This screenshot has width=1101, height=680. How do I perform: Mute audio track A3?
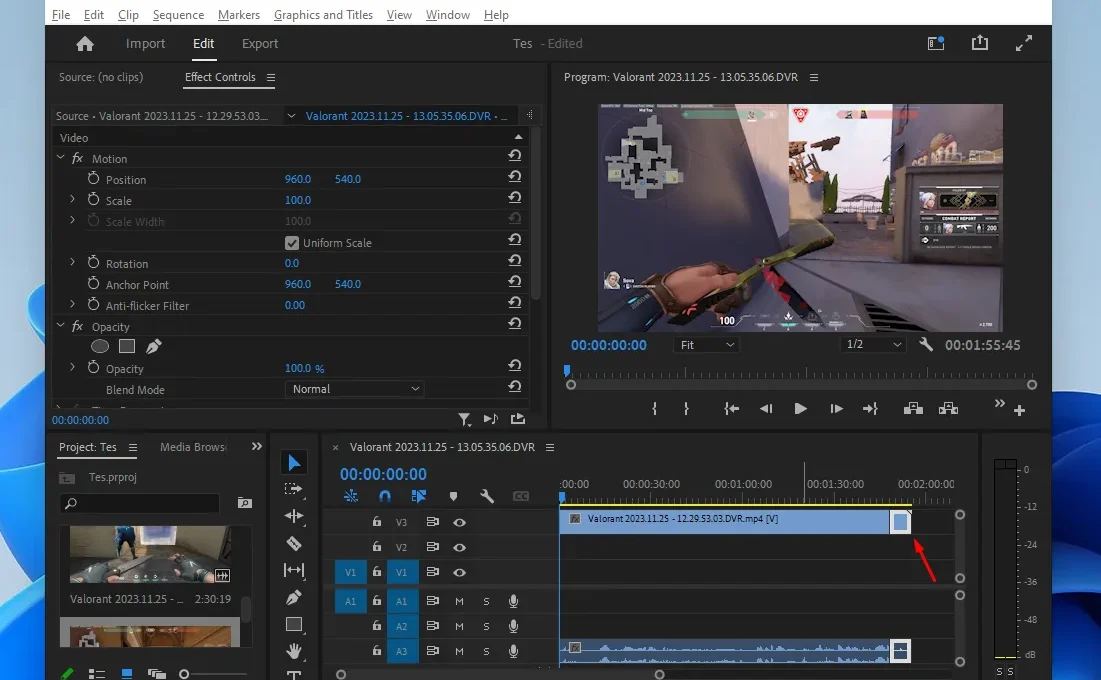coord(459,651)
